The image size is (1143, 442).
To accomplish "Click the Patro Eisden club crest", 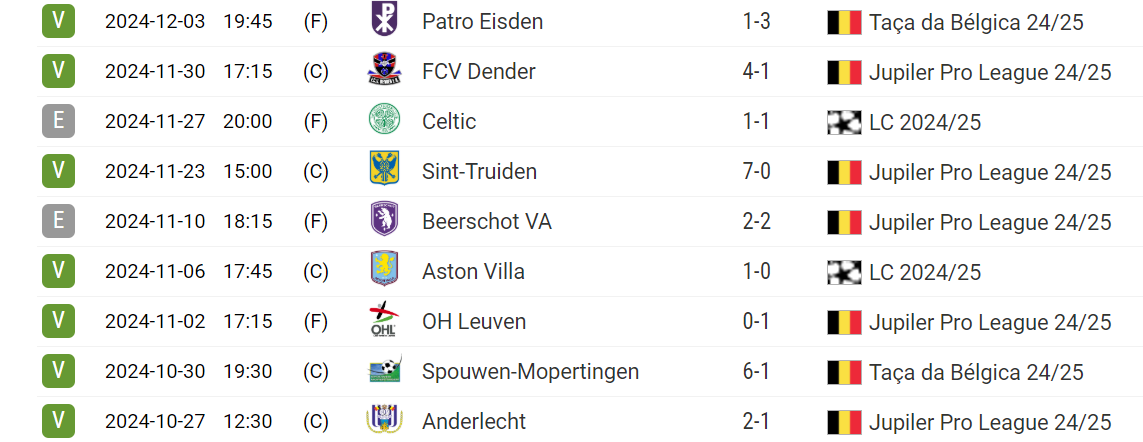I will [x=384, y=21].
